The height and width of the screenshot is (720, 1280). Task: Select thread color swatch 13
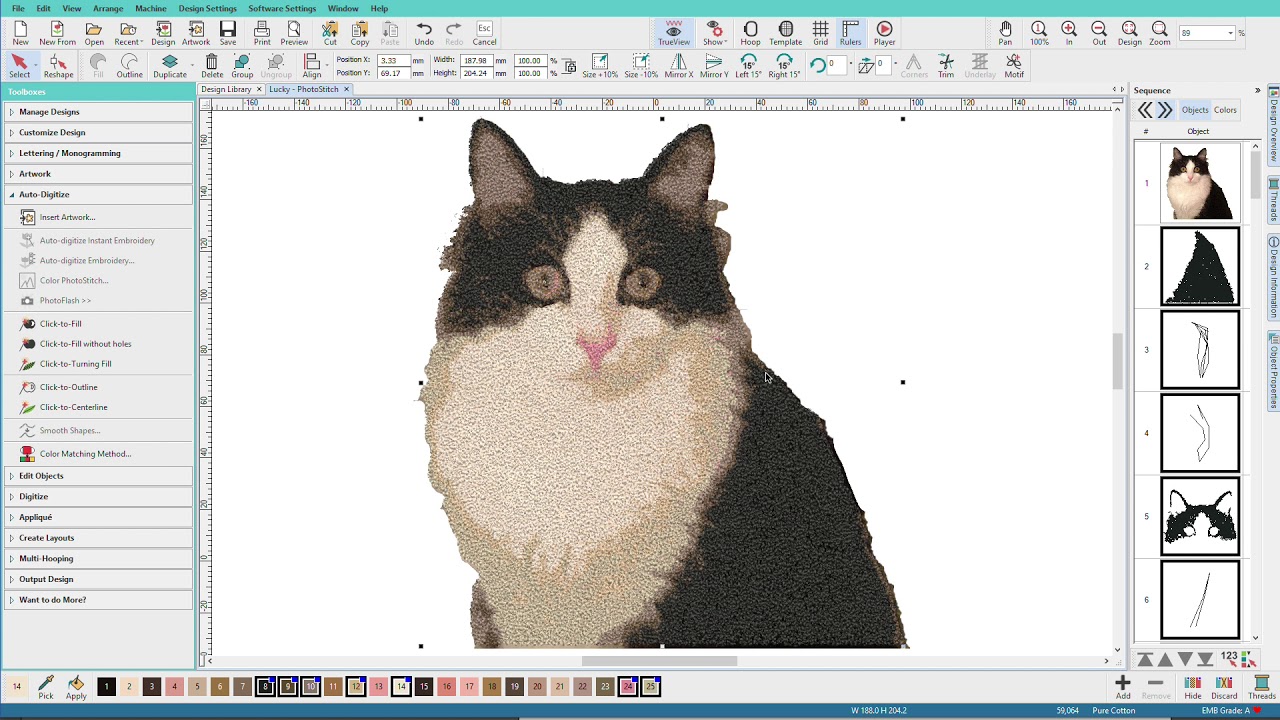[378, 686]
